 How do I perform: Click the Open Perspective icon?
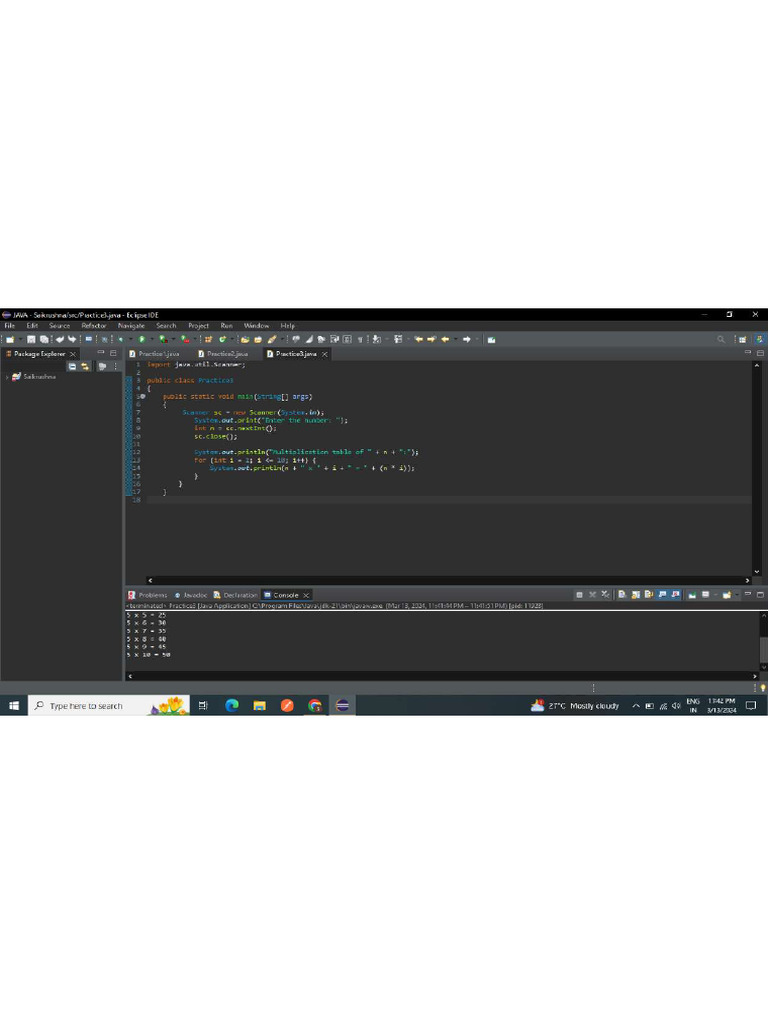coord(743,340)
